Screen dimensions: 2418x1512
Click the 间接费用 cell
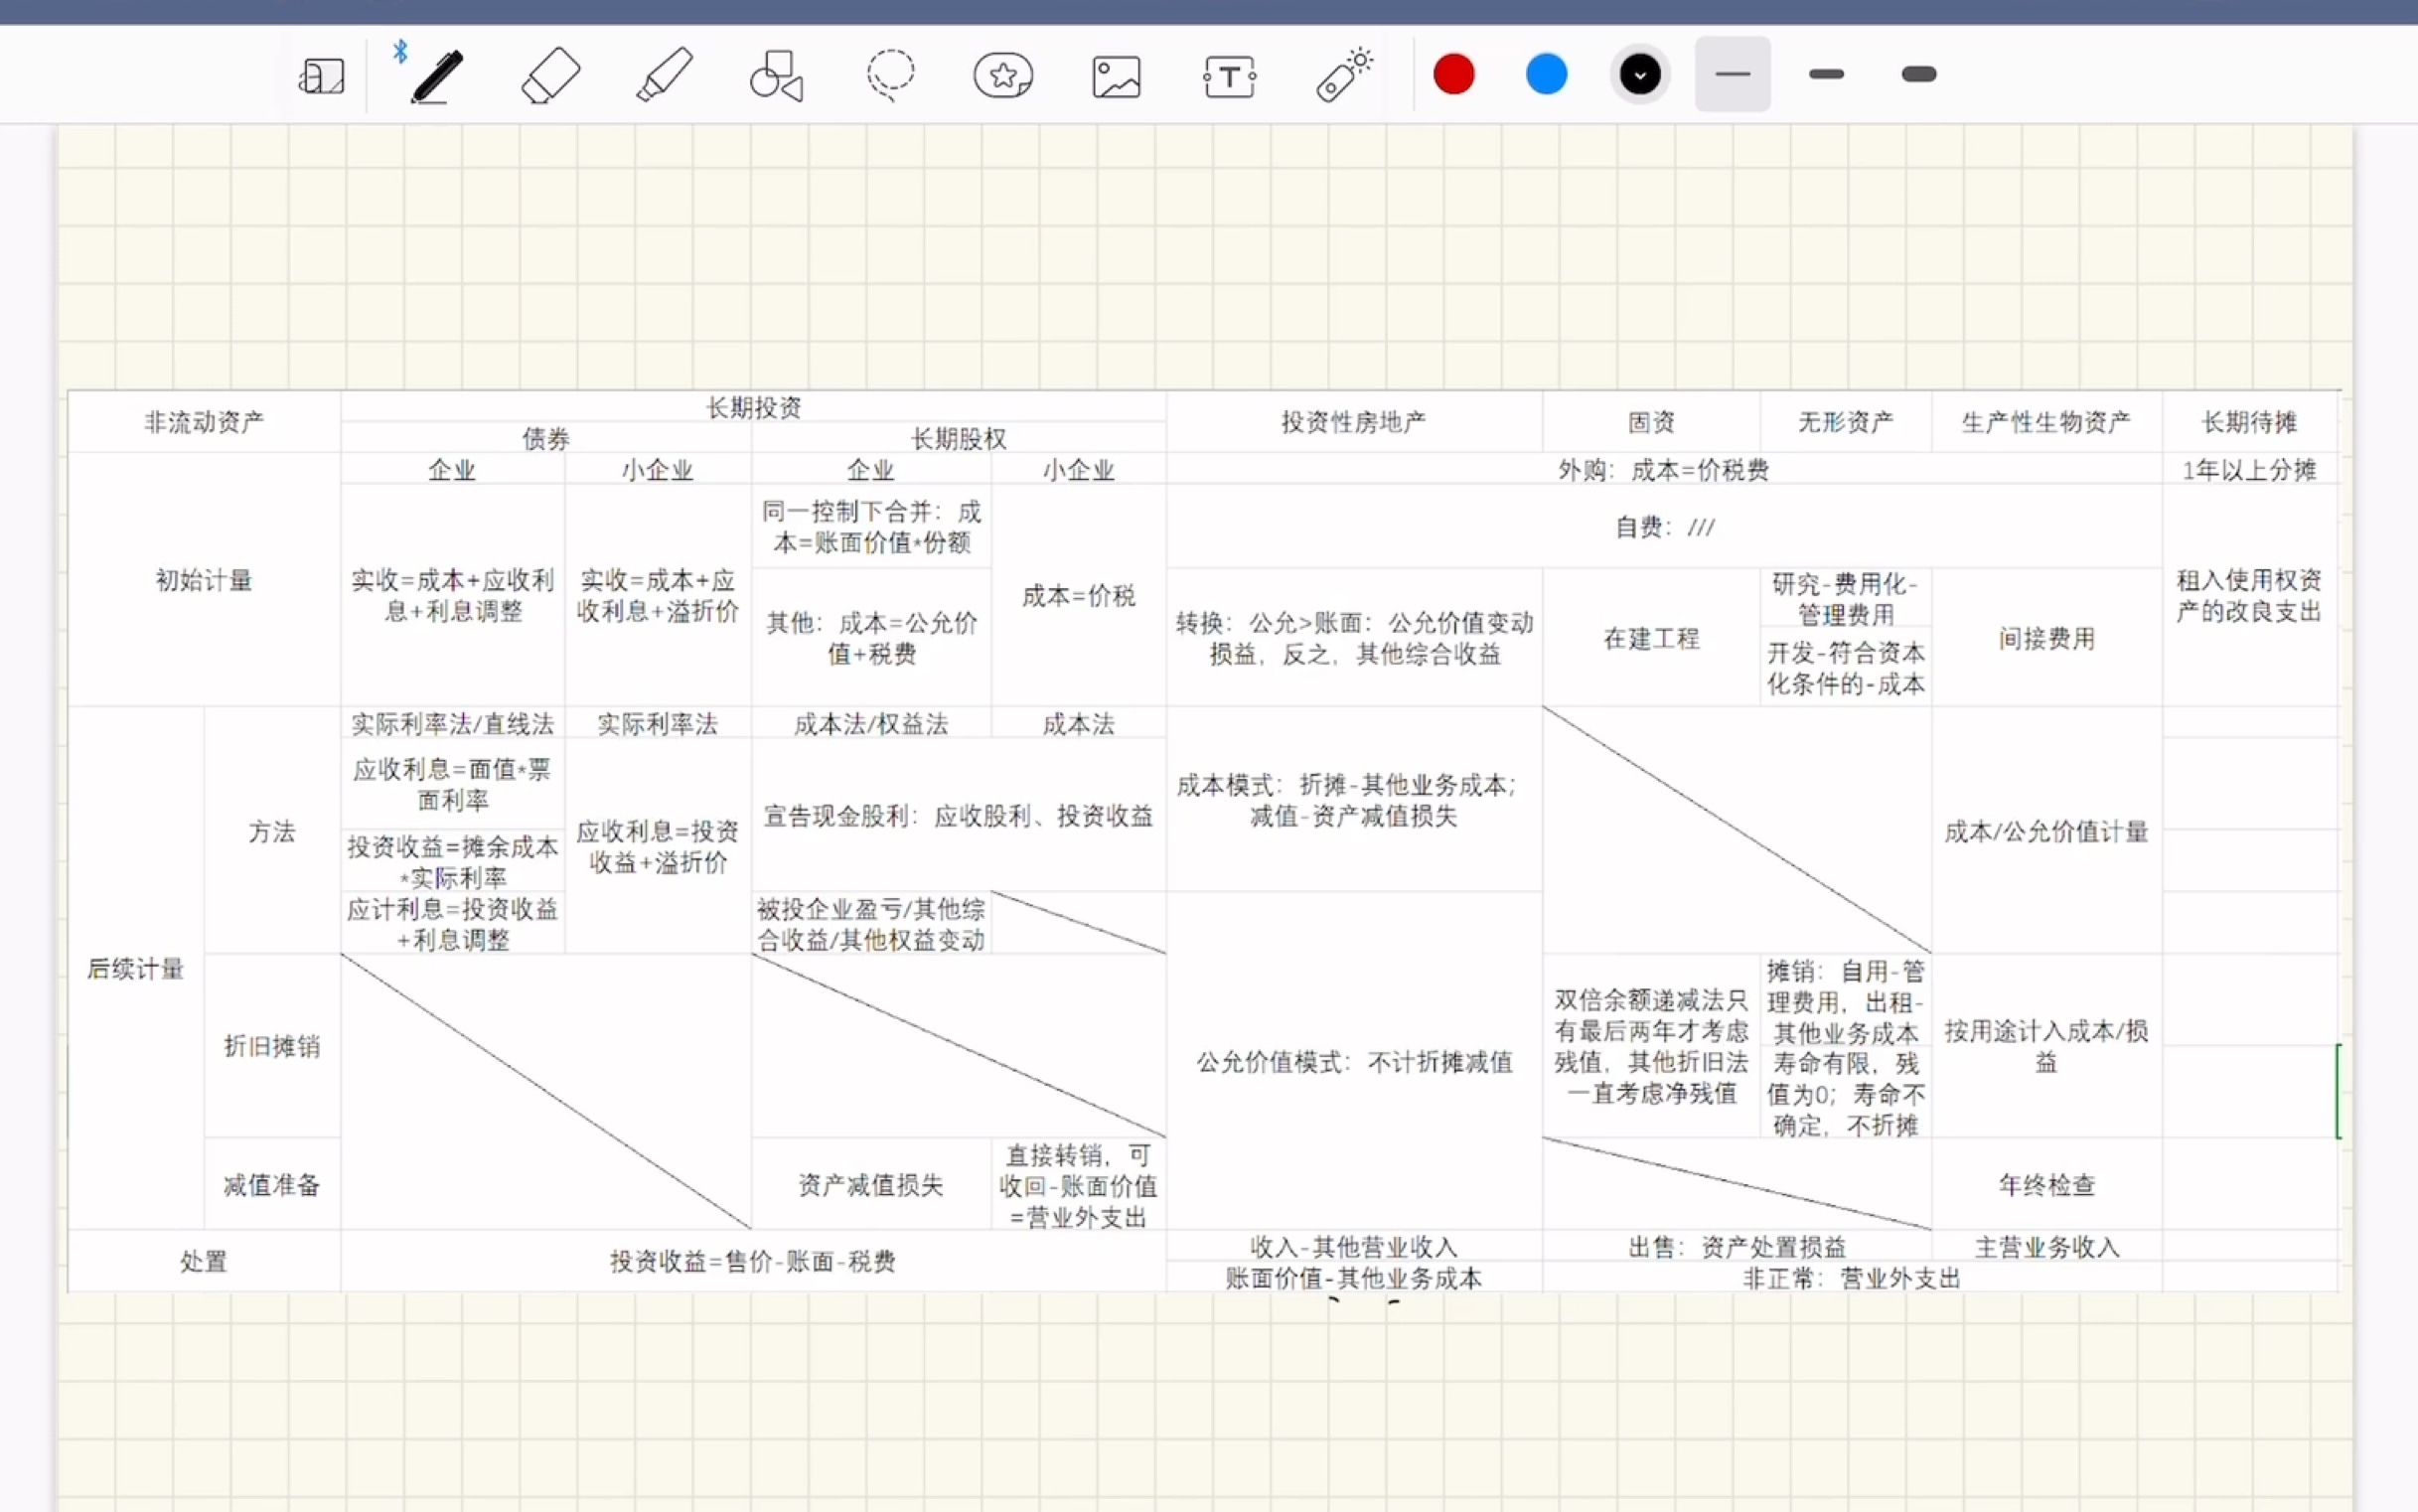point(2046,638)
